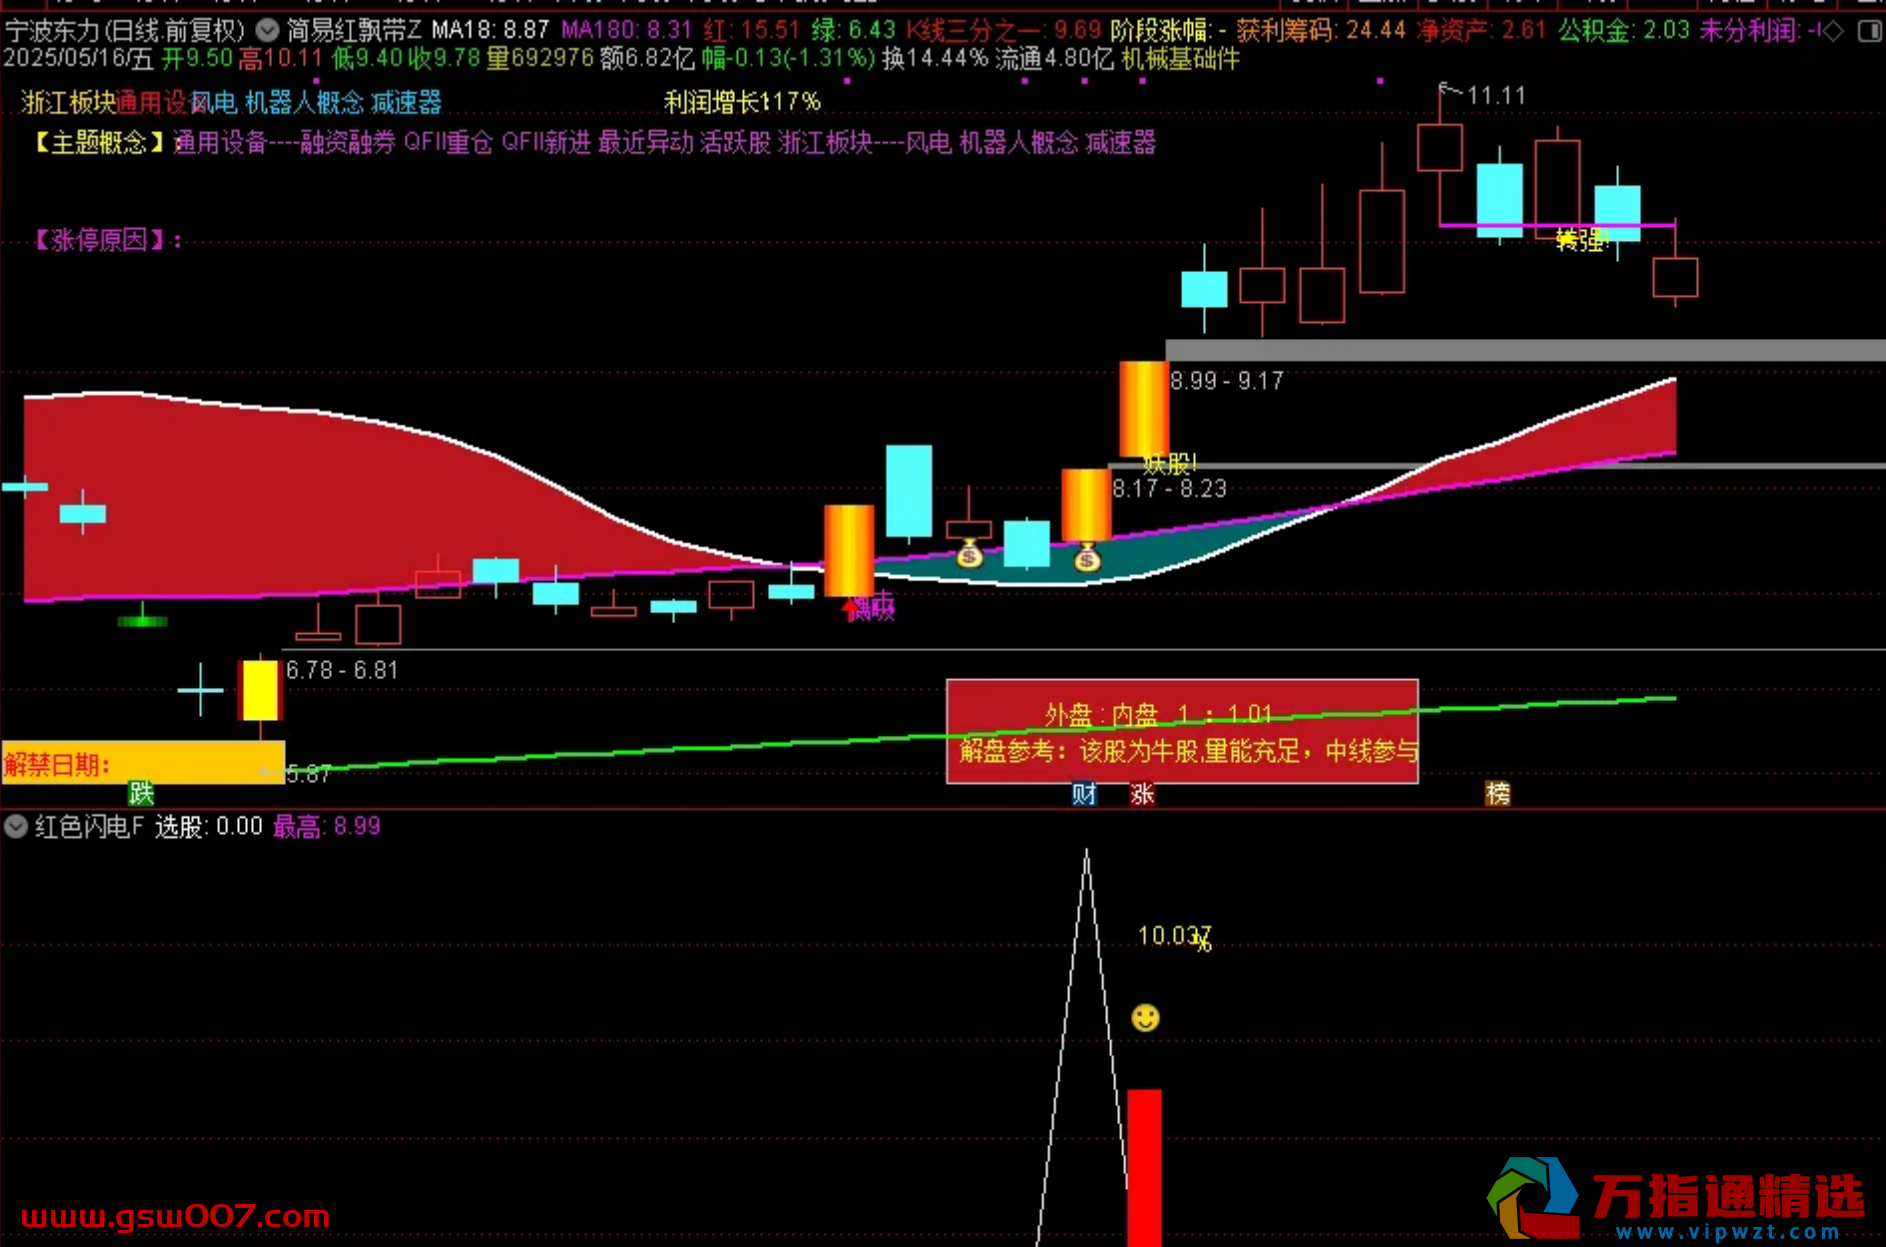
Task: Select the 简易红飘带Z indicator name
Action: point(354,30)
